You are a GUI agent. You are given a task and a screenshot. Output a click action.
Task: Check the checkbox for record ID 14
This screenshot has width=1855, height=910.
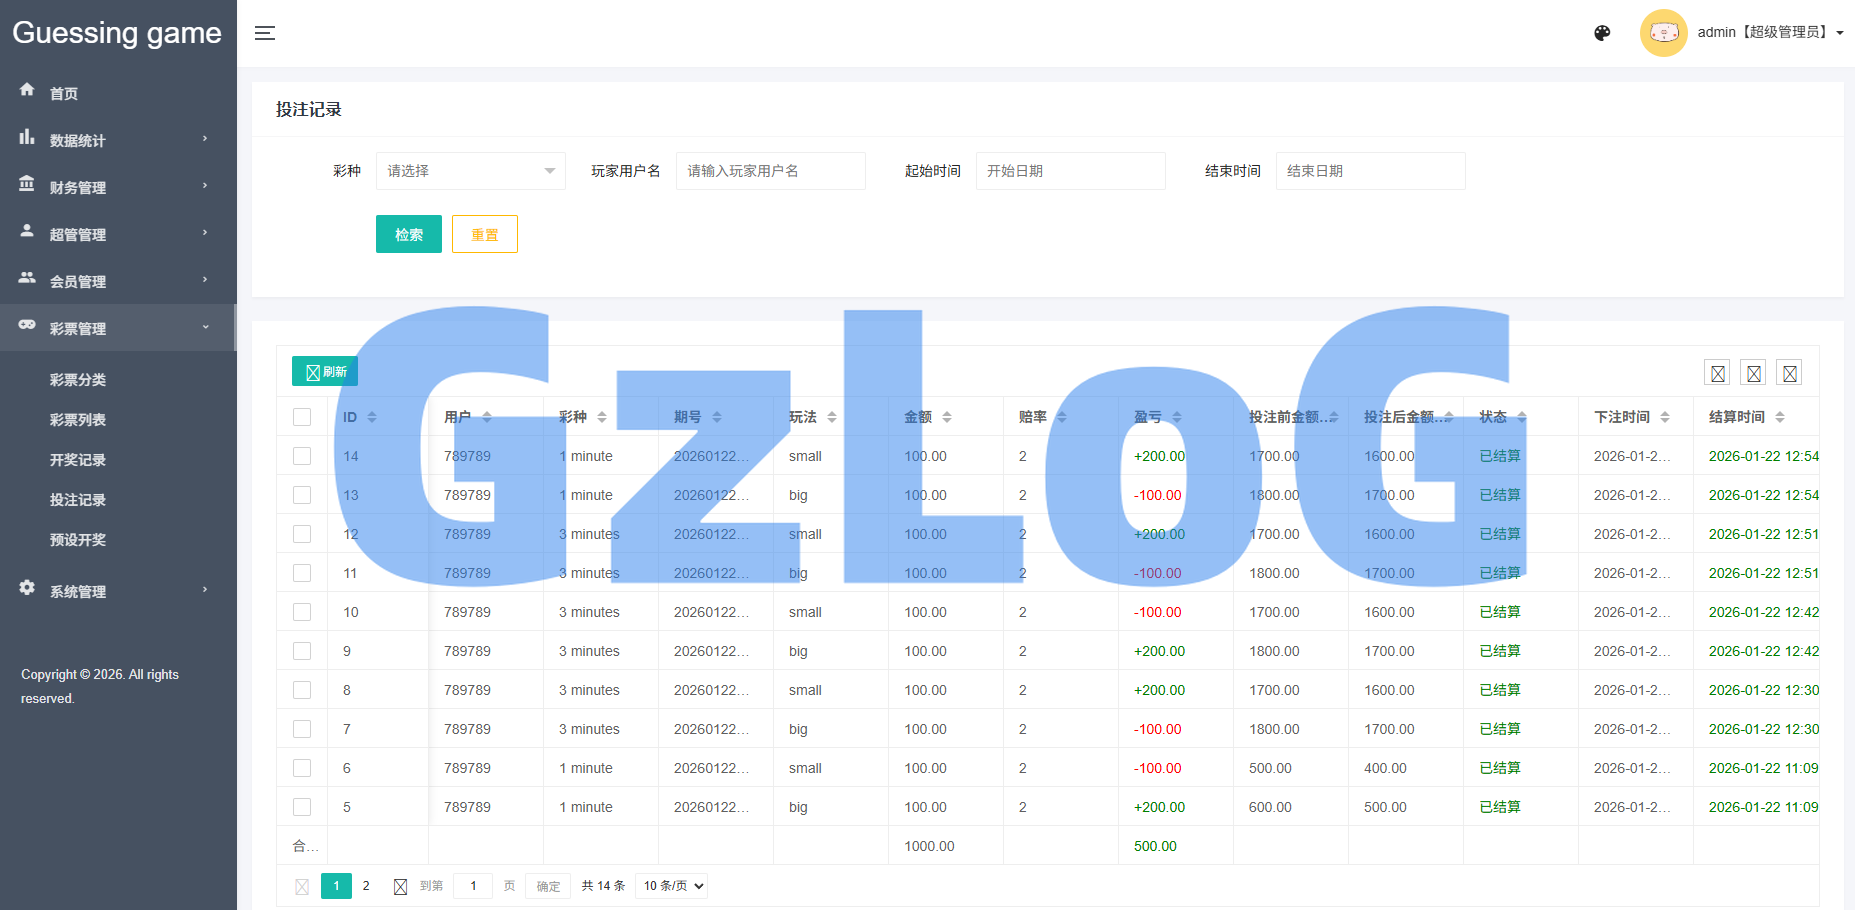(301, 455)
